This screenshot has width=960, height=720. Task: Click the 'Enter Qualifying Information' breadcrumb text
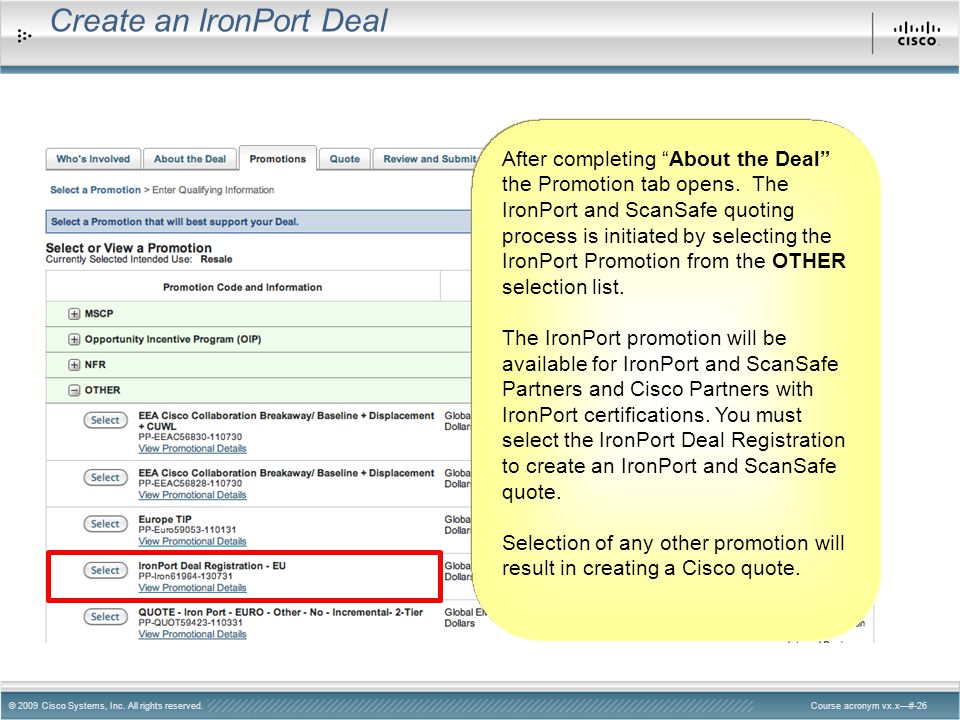(x=213, y=190)
